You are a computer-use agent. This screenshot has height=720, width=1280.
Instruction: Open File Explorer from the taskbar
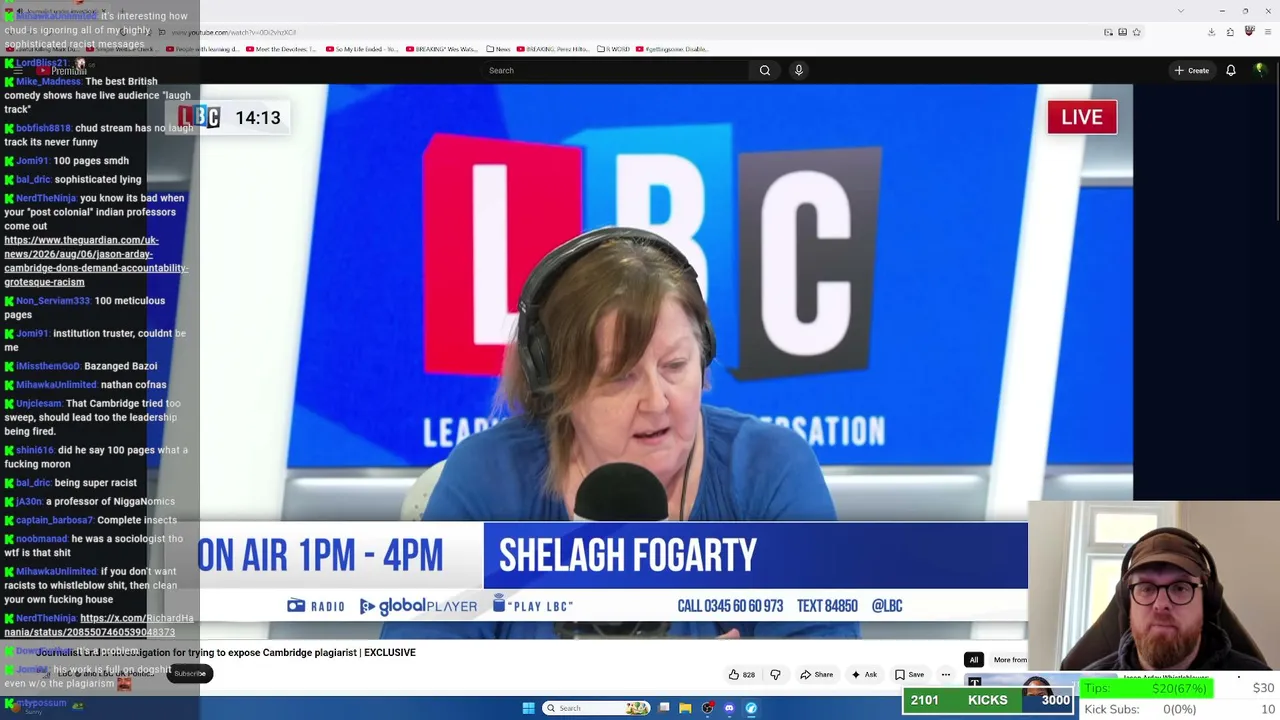(685, 708)
